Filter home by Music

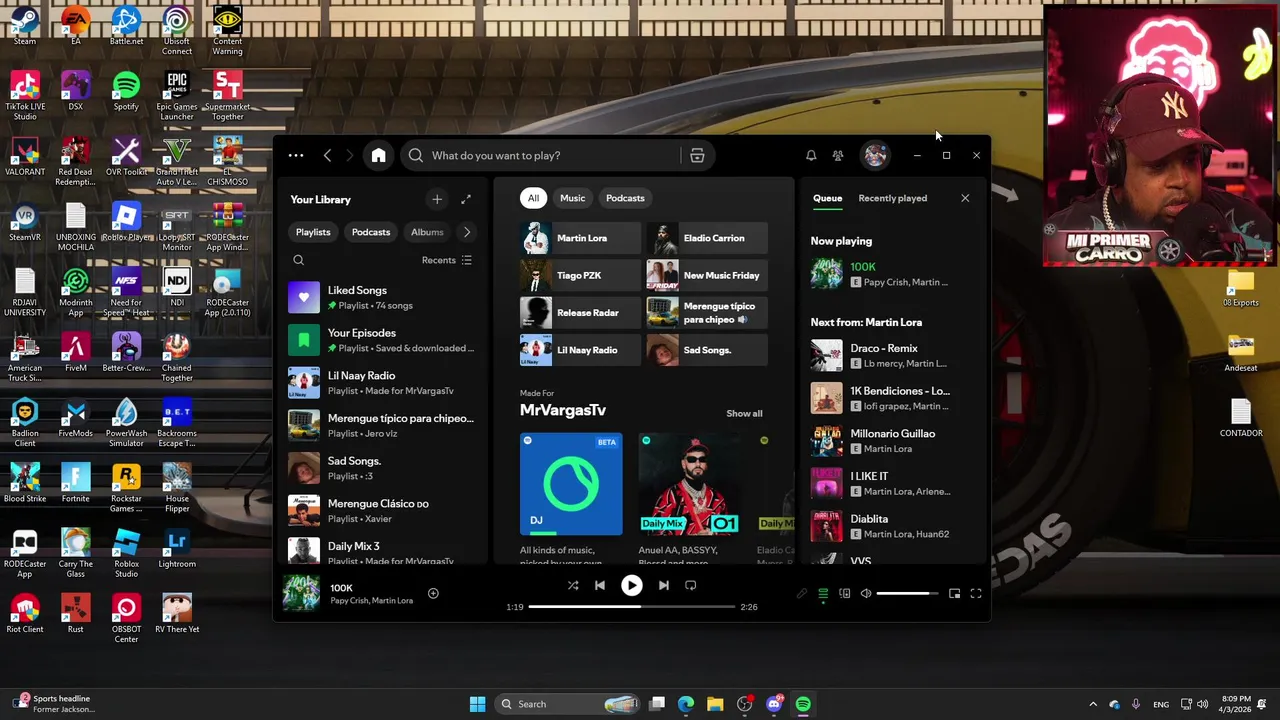[x=572, y=198]
